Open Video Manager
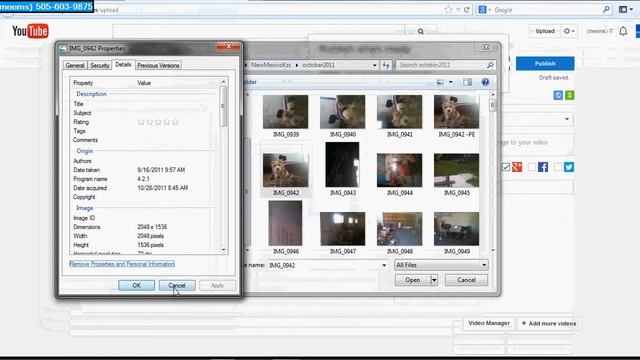The width and height of the screenshot is (640, 360). click(489, 323)
